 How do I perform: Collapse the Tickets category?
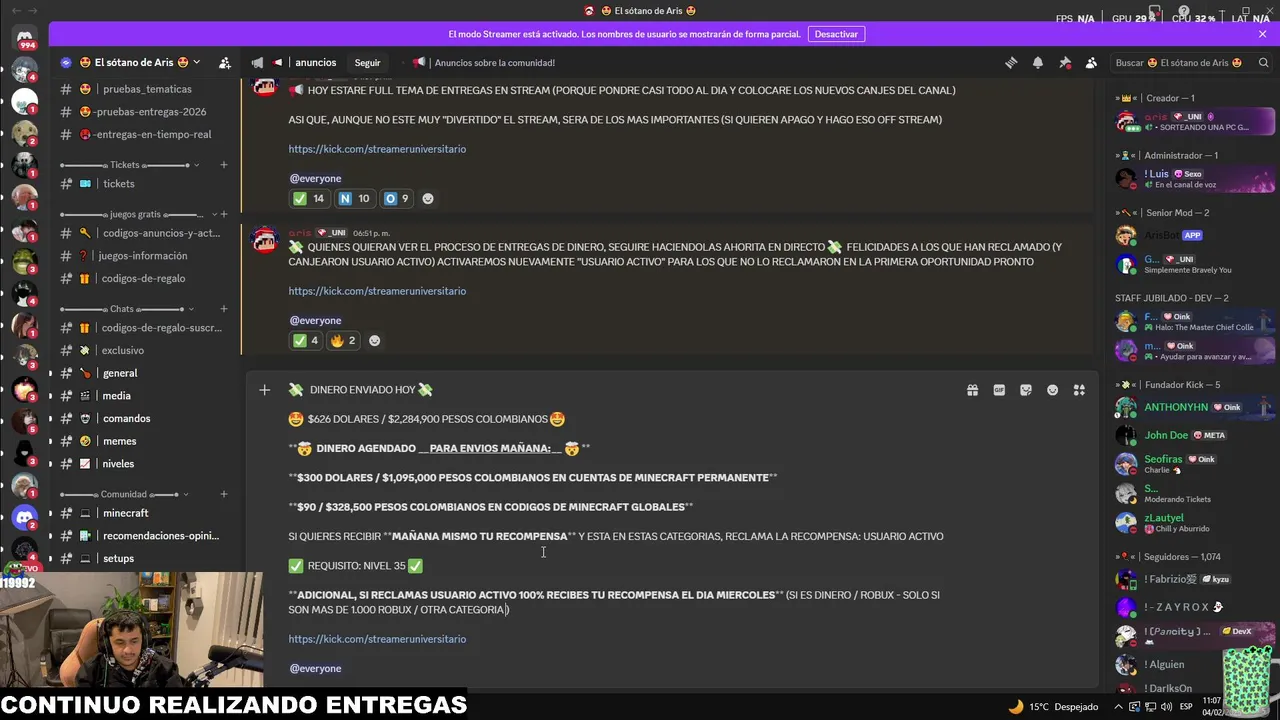pos(130,165)
